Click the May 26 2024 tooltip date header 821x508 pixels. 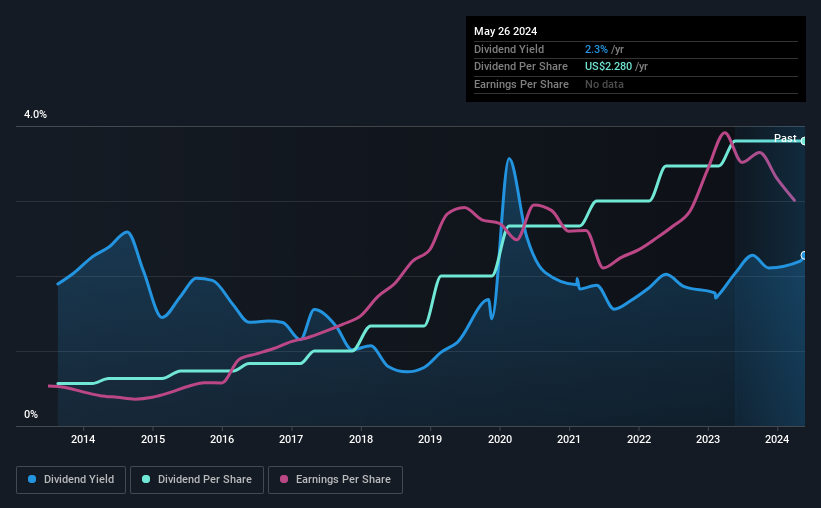[x=505, y=31]
